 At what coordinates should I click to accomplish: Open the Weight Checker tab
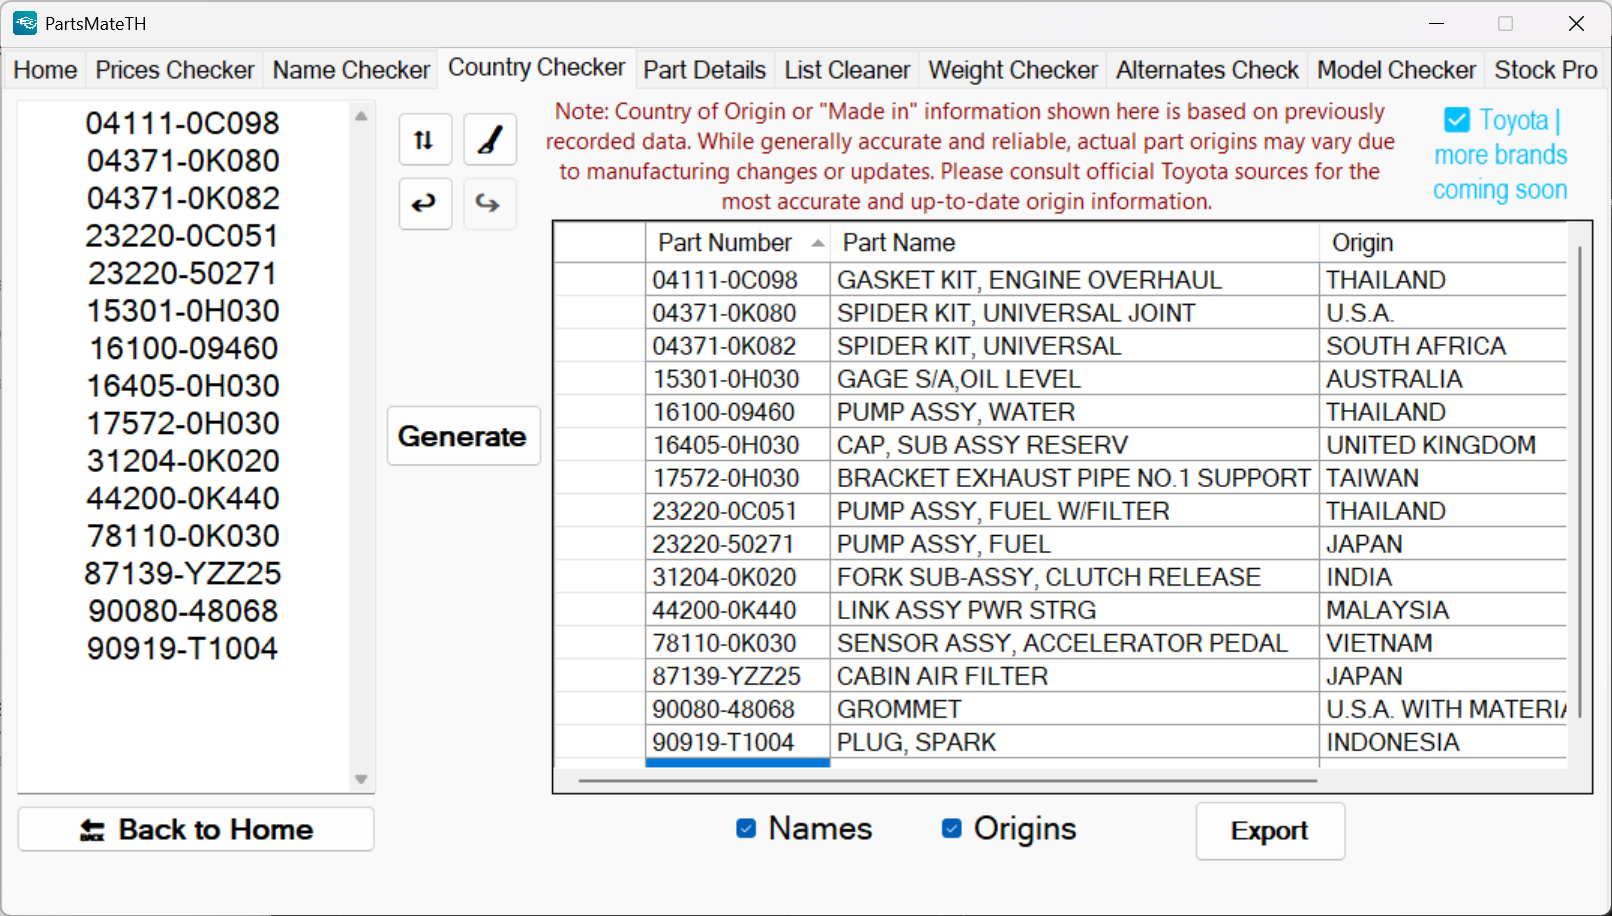(1012, 70)
